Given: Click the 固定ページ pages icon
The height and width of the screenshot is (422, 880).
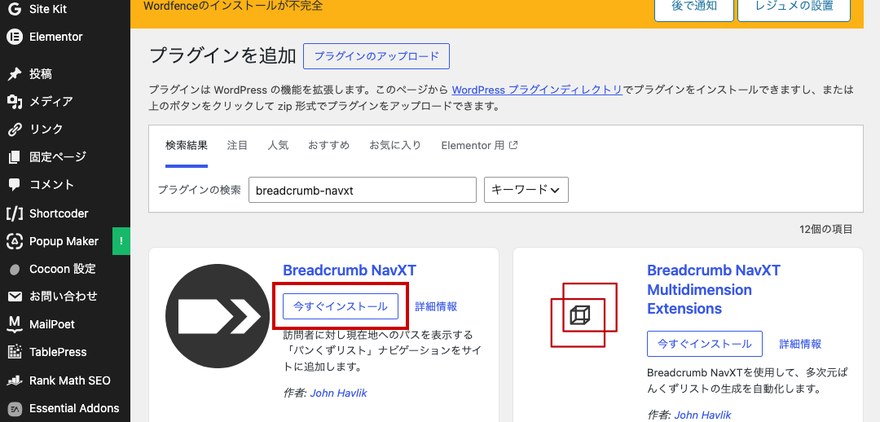Looking at the screenshot, I should (15, 157).
